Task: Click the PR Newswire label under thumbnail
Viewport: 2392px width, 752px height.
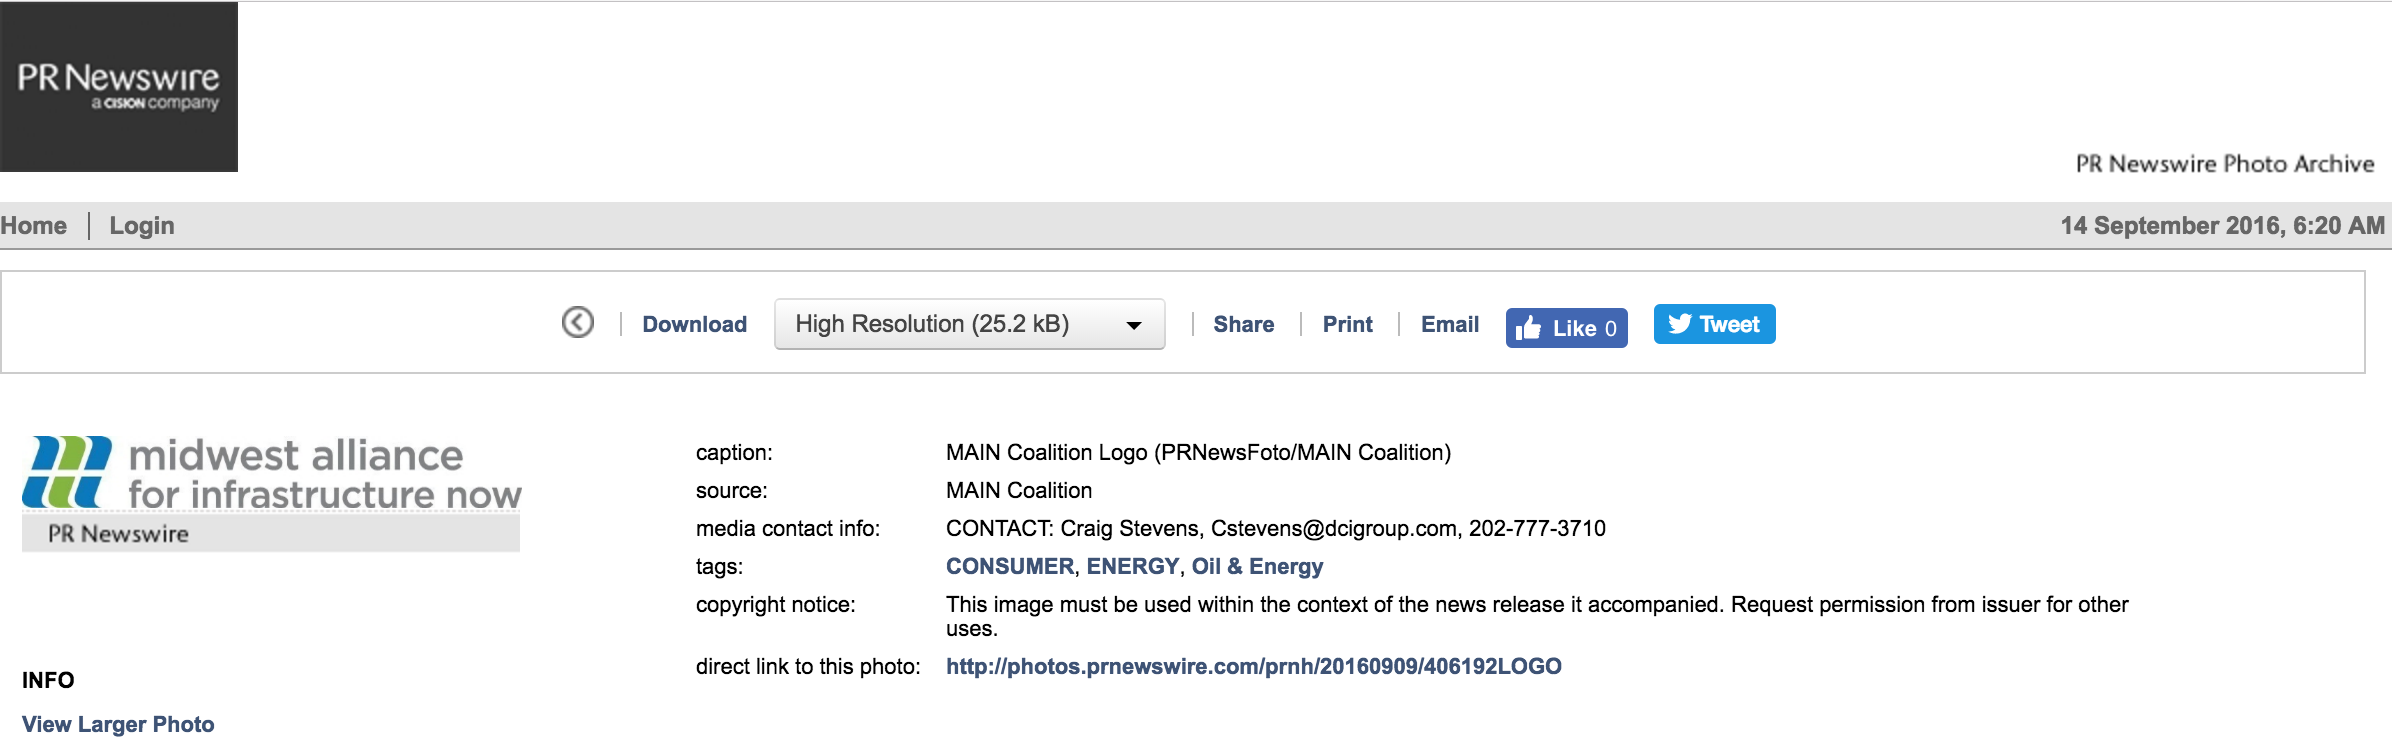Action: 118,534
